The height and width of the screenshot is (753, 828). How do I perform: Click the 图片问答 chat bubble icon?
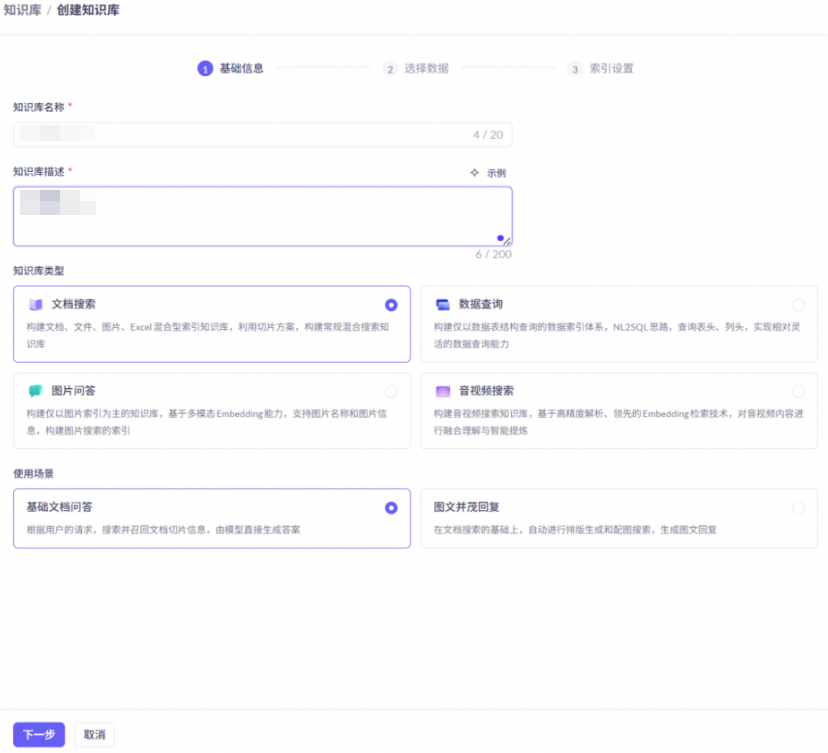pyautogui.click(x=35, y=391)
